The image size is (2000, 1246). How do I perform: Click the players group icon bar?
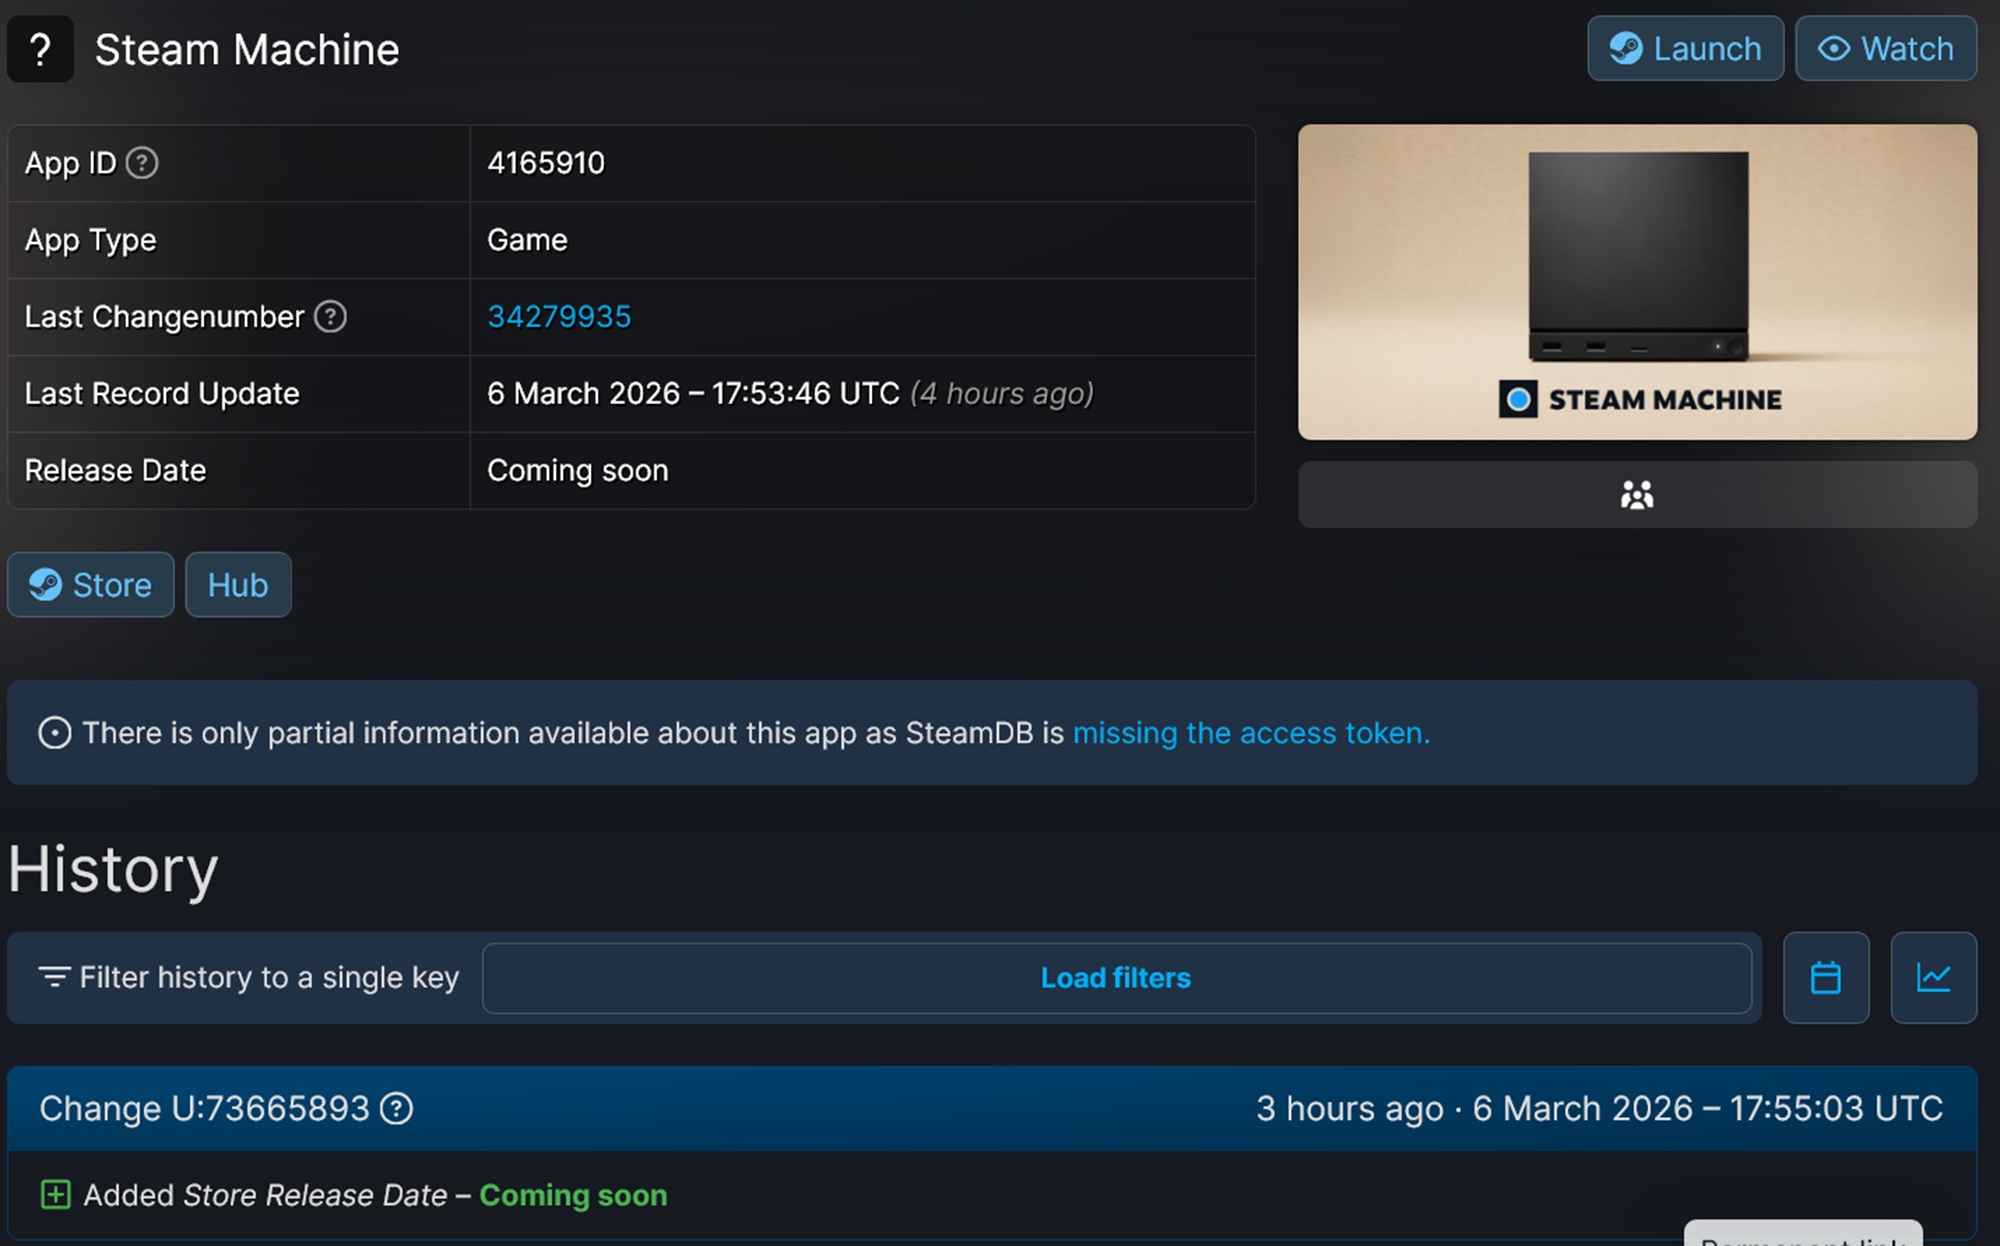pyautogui.click(x=1636, y=495)
